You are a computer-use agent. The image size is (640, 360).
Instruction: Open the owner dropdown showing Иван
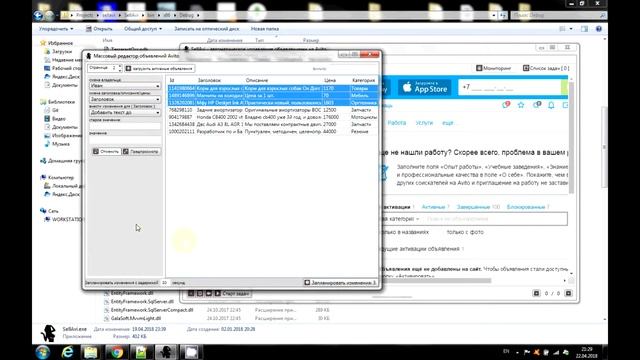click(x=124, y=86)
